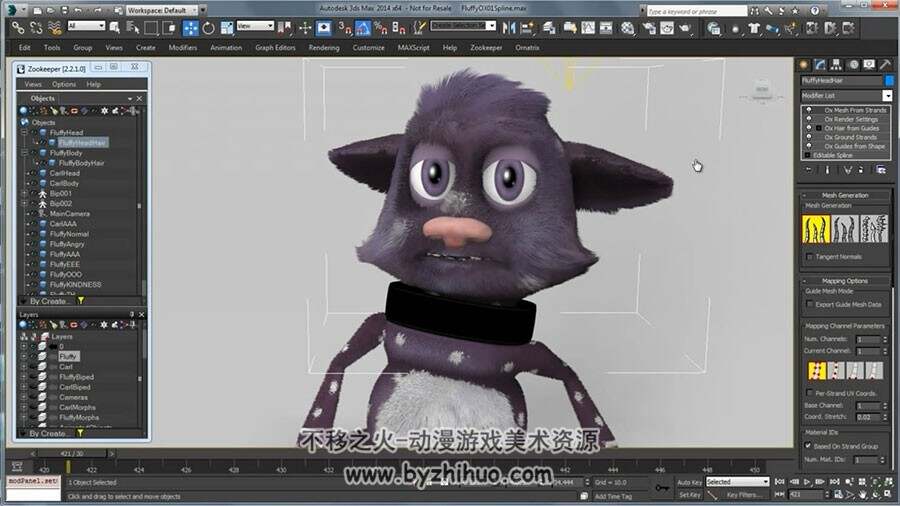Toggle the Percent Snap tool
Screen dimensions: 900x506
pyautogui.click(x=381, y=27)
